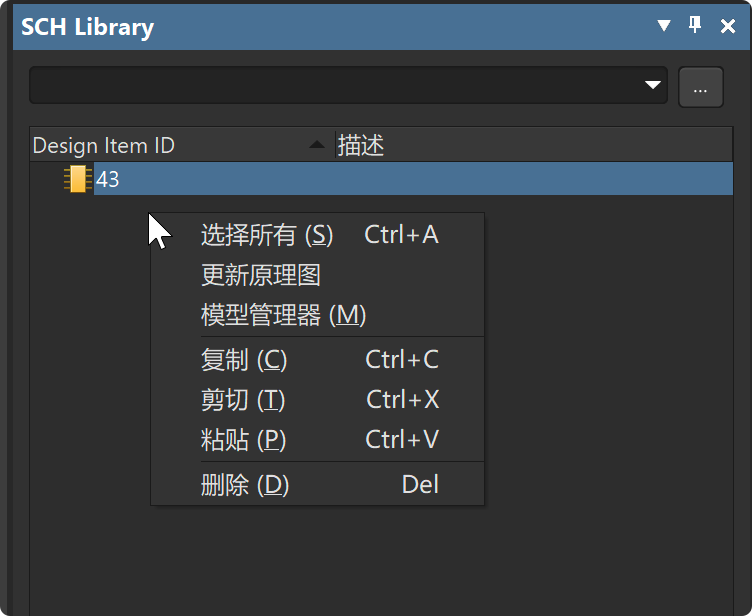Choose 更新原理图 from context menu
This screenshot has height=616, width=752.
point(261,275)
